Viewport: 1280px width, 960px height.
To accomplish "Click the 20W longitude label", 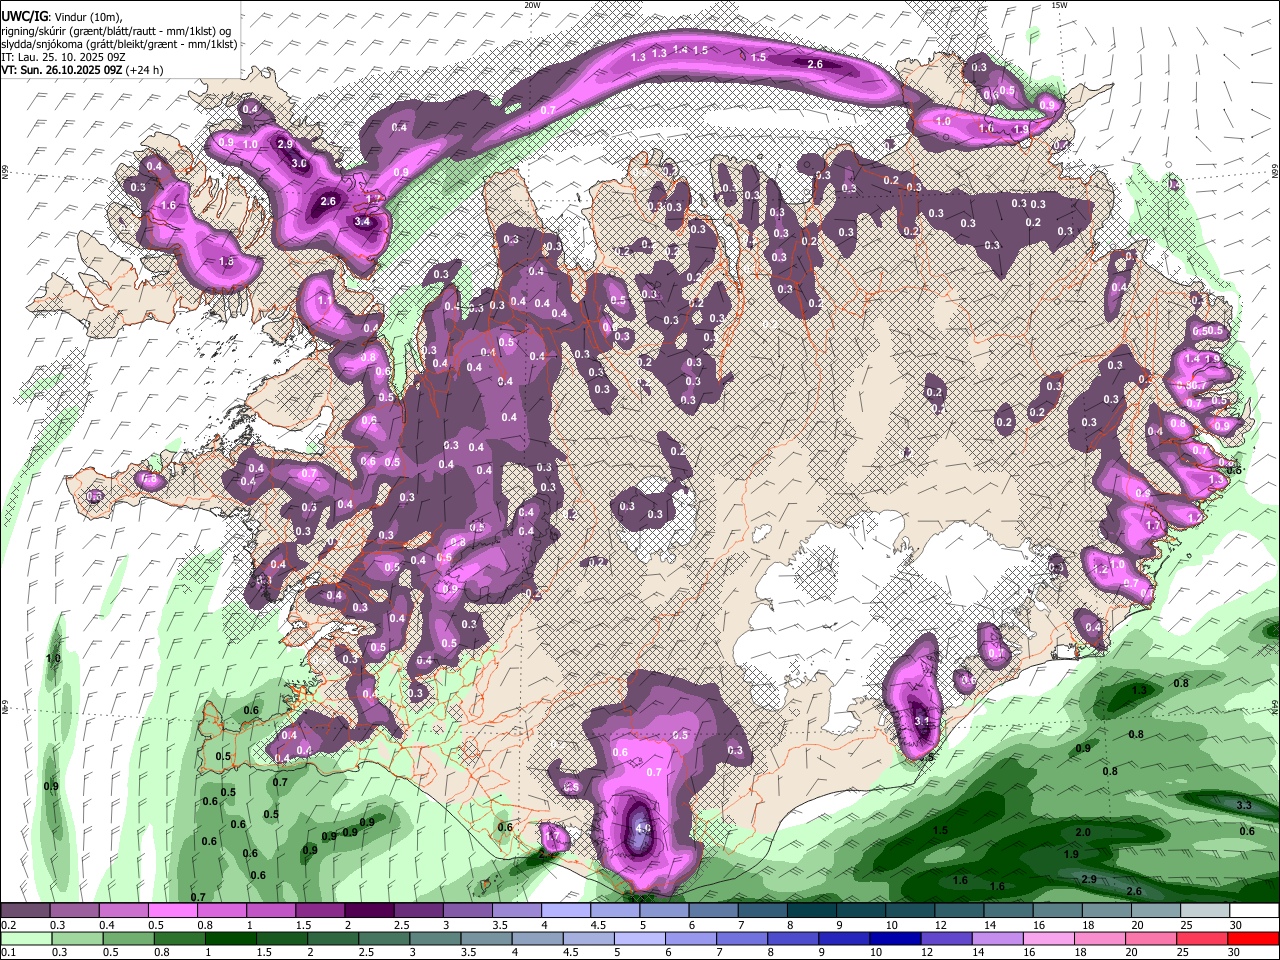I will (532, 5).
